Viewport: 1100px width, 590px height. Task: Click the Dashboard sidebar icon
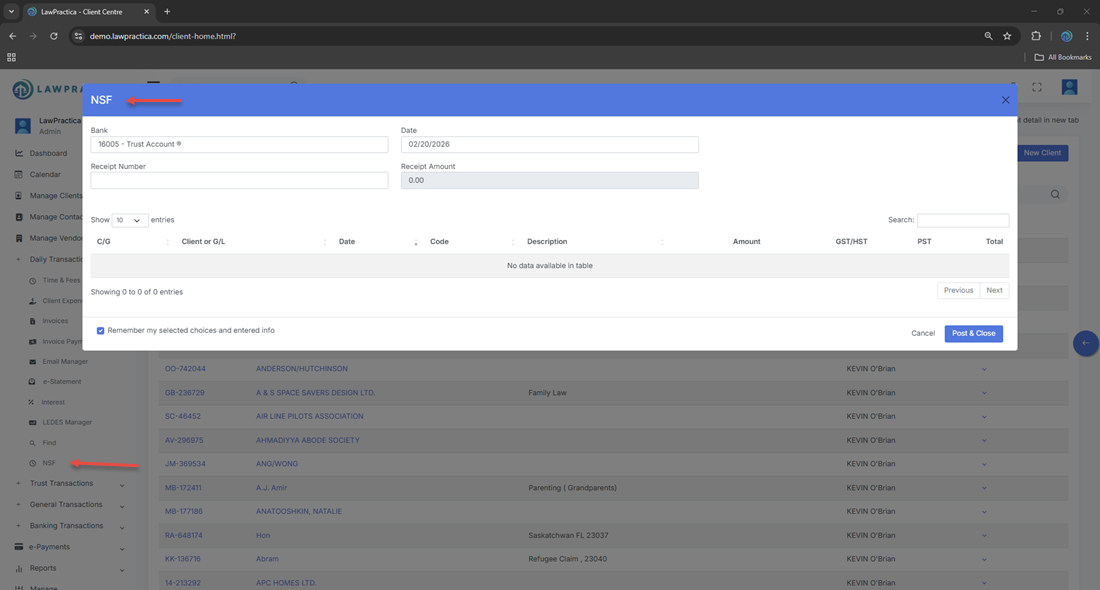coord(19,153)
